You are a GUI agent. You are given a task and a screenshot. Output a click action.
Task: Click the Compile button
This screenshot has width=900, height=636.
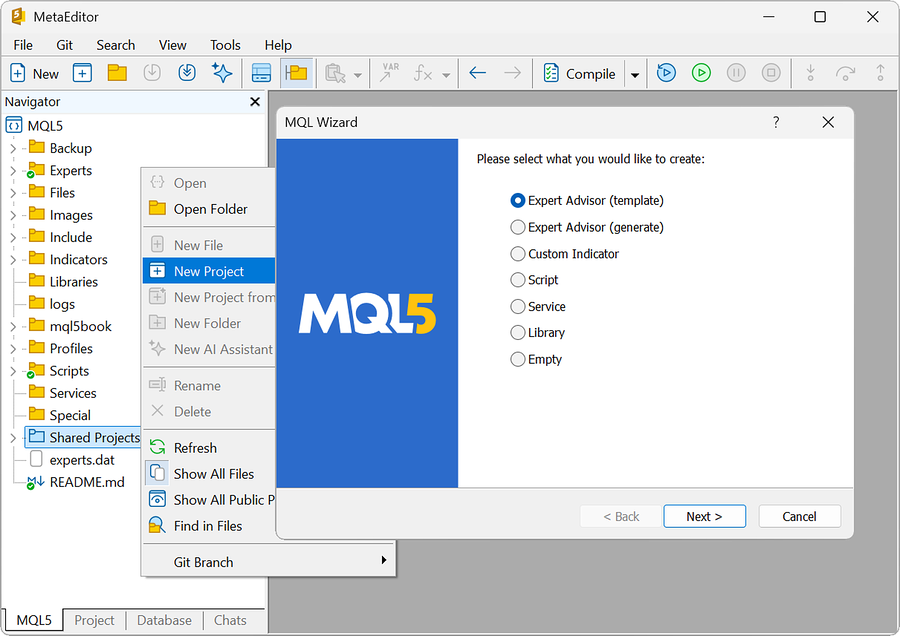pyautogui.click(x=580, y=73)
